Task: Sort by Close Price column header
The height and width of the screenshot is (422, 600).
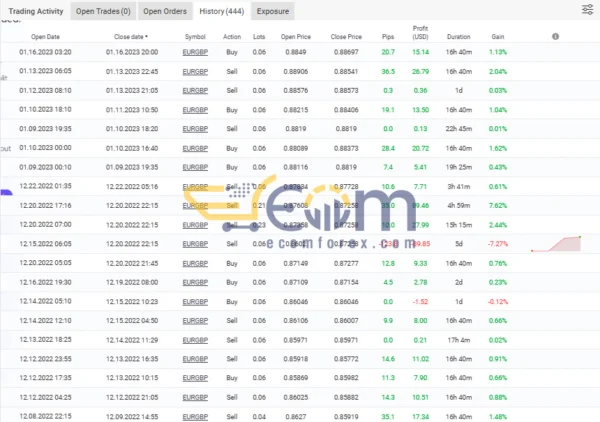Action: tap(346, 37)
